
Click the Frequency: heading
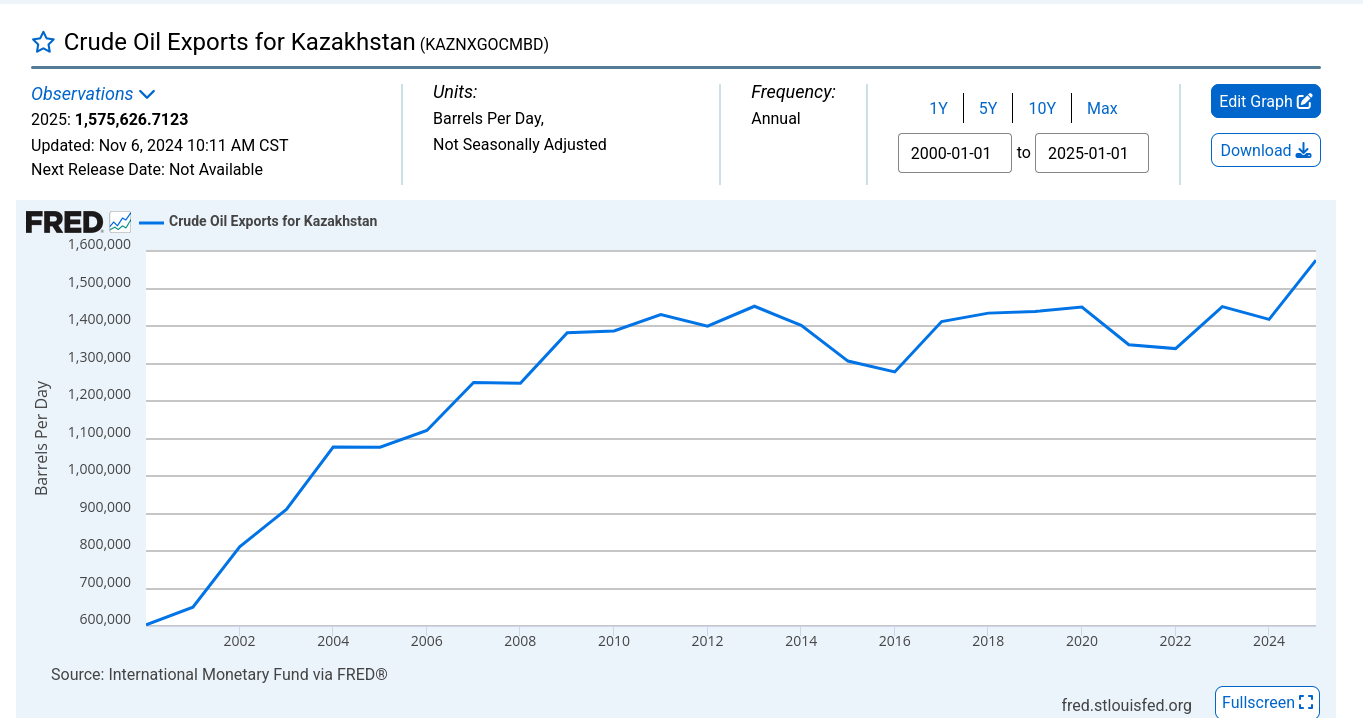click(x=793, y=92)
